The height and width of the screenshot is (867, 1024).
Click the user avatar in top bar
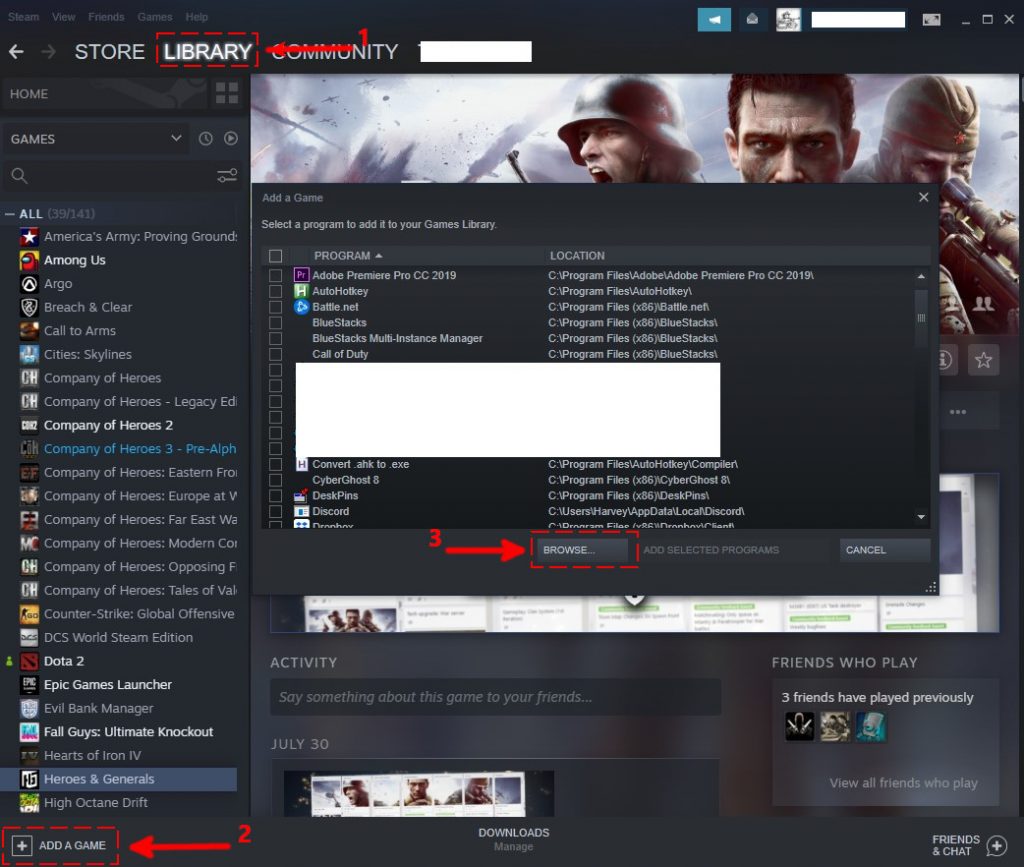click(x=788, y=20)
